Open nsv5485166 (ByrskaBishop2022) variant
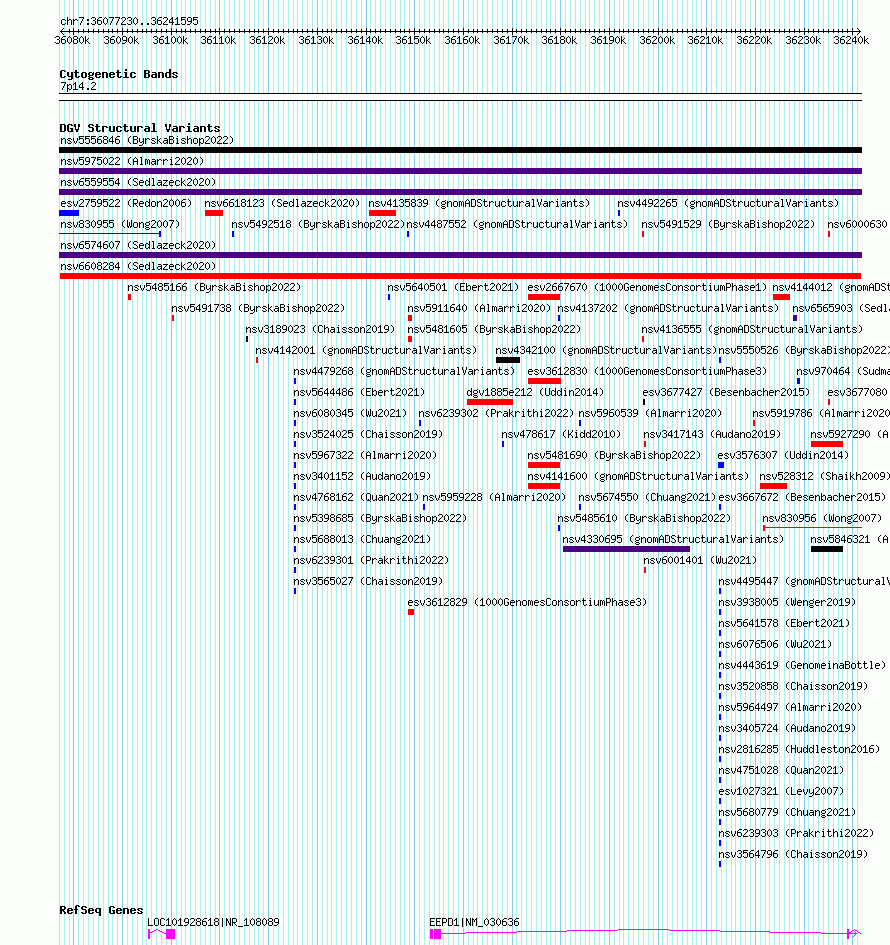Viewport: 890px width, 945px height. point(214,288)
